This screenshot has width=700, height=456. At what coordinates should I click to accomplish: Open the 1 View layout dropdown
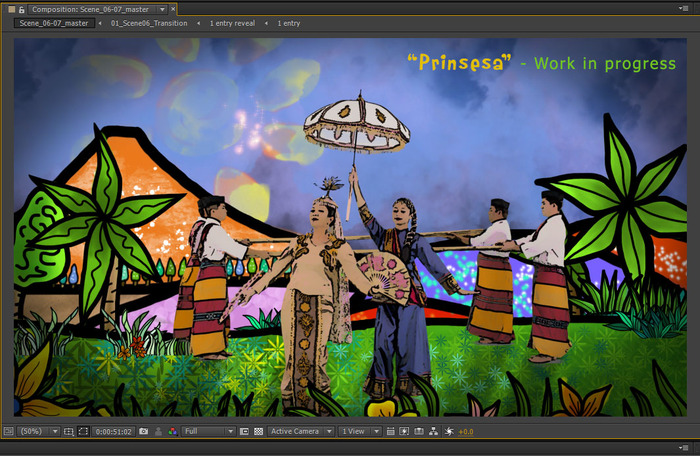click(x=359, y=431)
